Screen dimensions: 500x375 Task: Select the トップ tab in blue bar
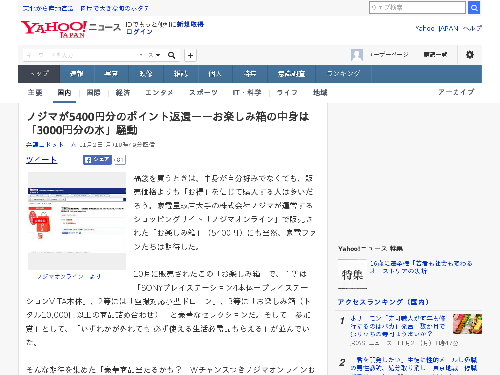point(39,74)
